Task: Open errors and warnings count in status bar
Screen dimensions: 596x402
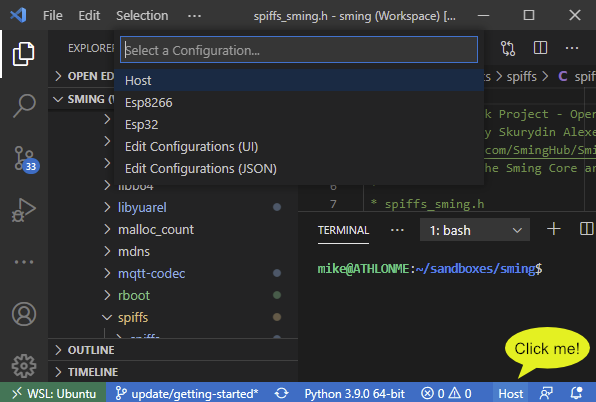Action: click(447, 393)
